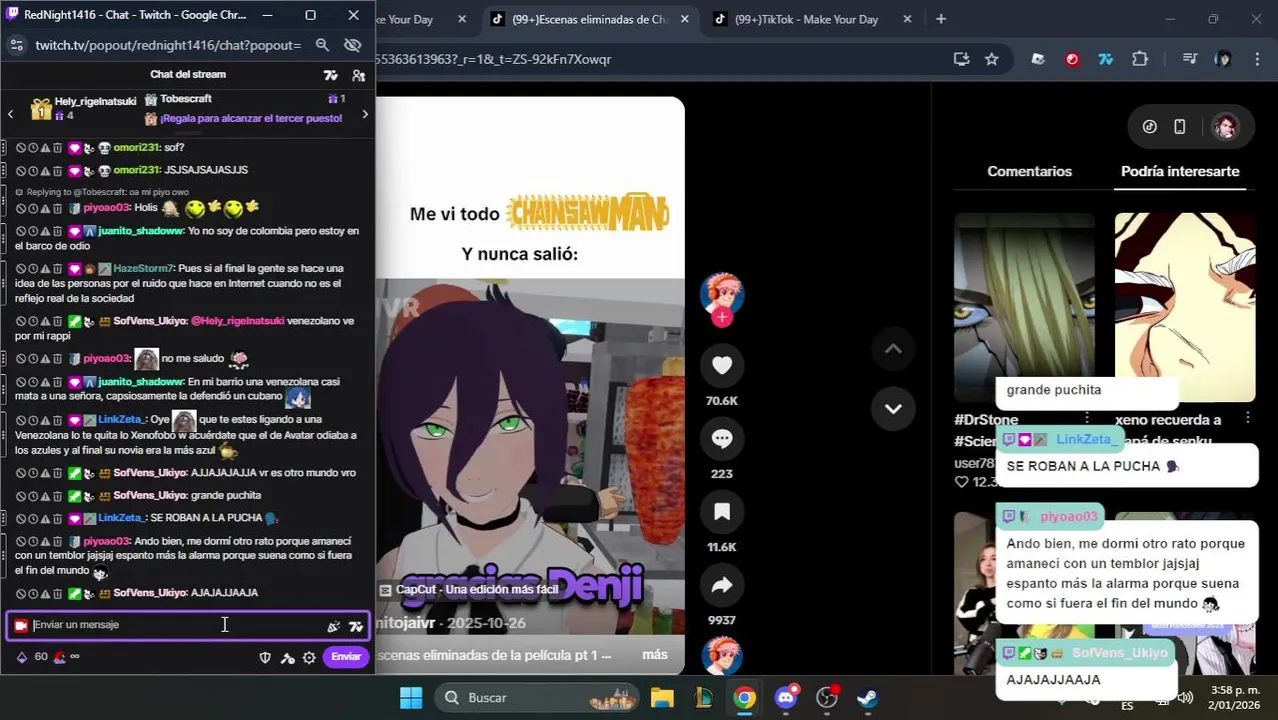Open Steam from taskbar

(867, 697)
